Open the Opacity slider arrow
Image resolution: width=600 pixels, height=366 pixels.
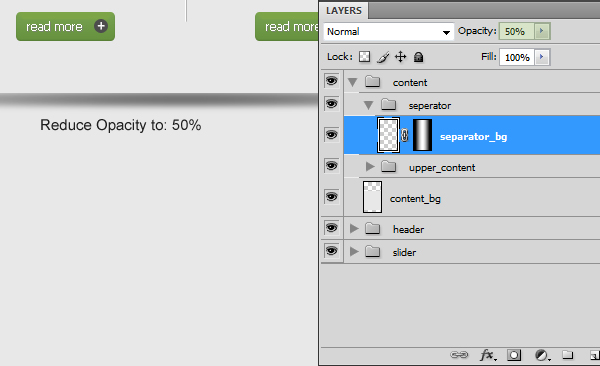542,31
